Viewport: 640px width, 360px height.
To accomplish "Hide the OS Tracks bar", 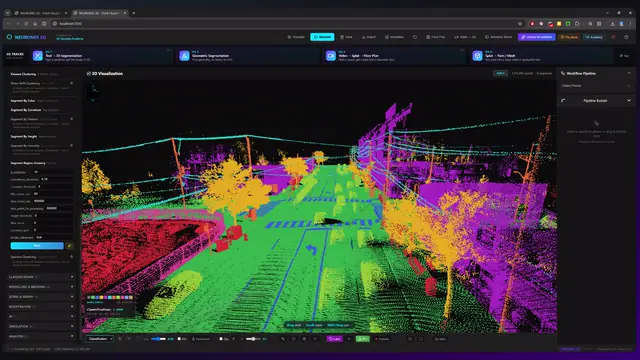I will 624,56.
